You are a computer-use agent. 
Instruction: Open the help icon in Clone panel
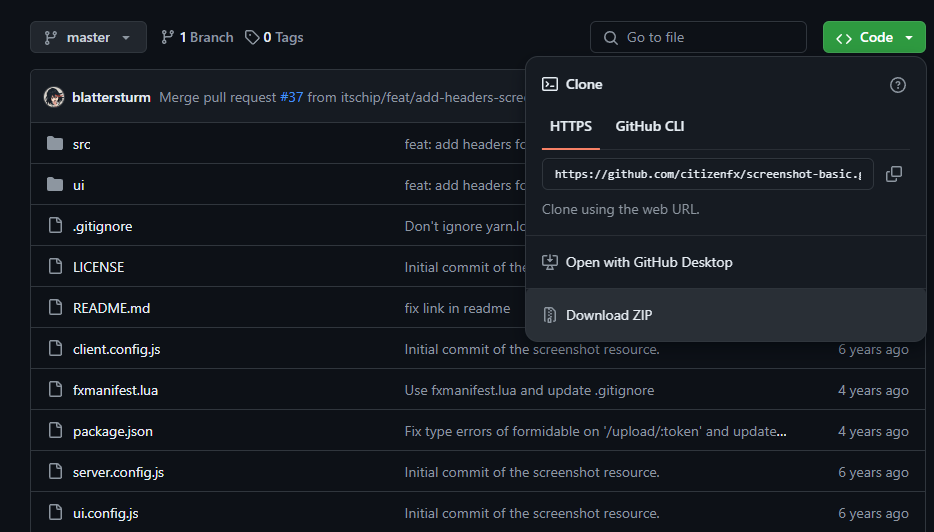click(898, 85)
